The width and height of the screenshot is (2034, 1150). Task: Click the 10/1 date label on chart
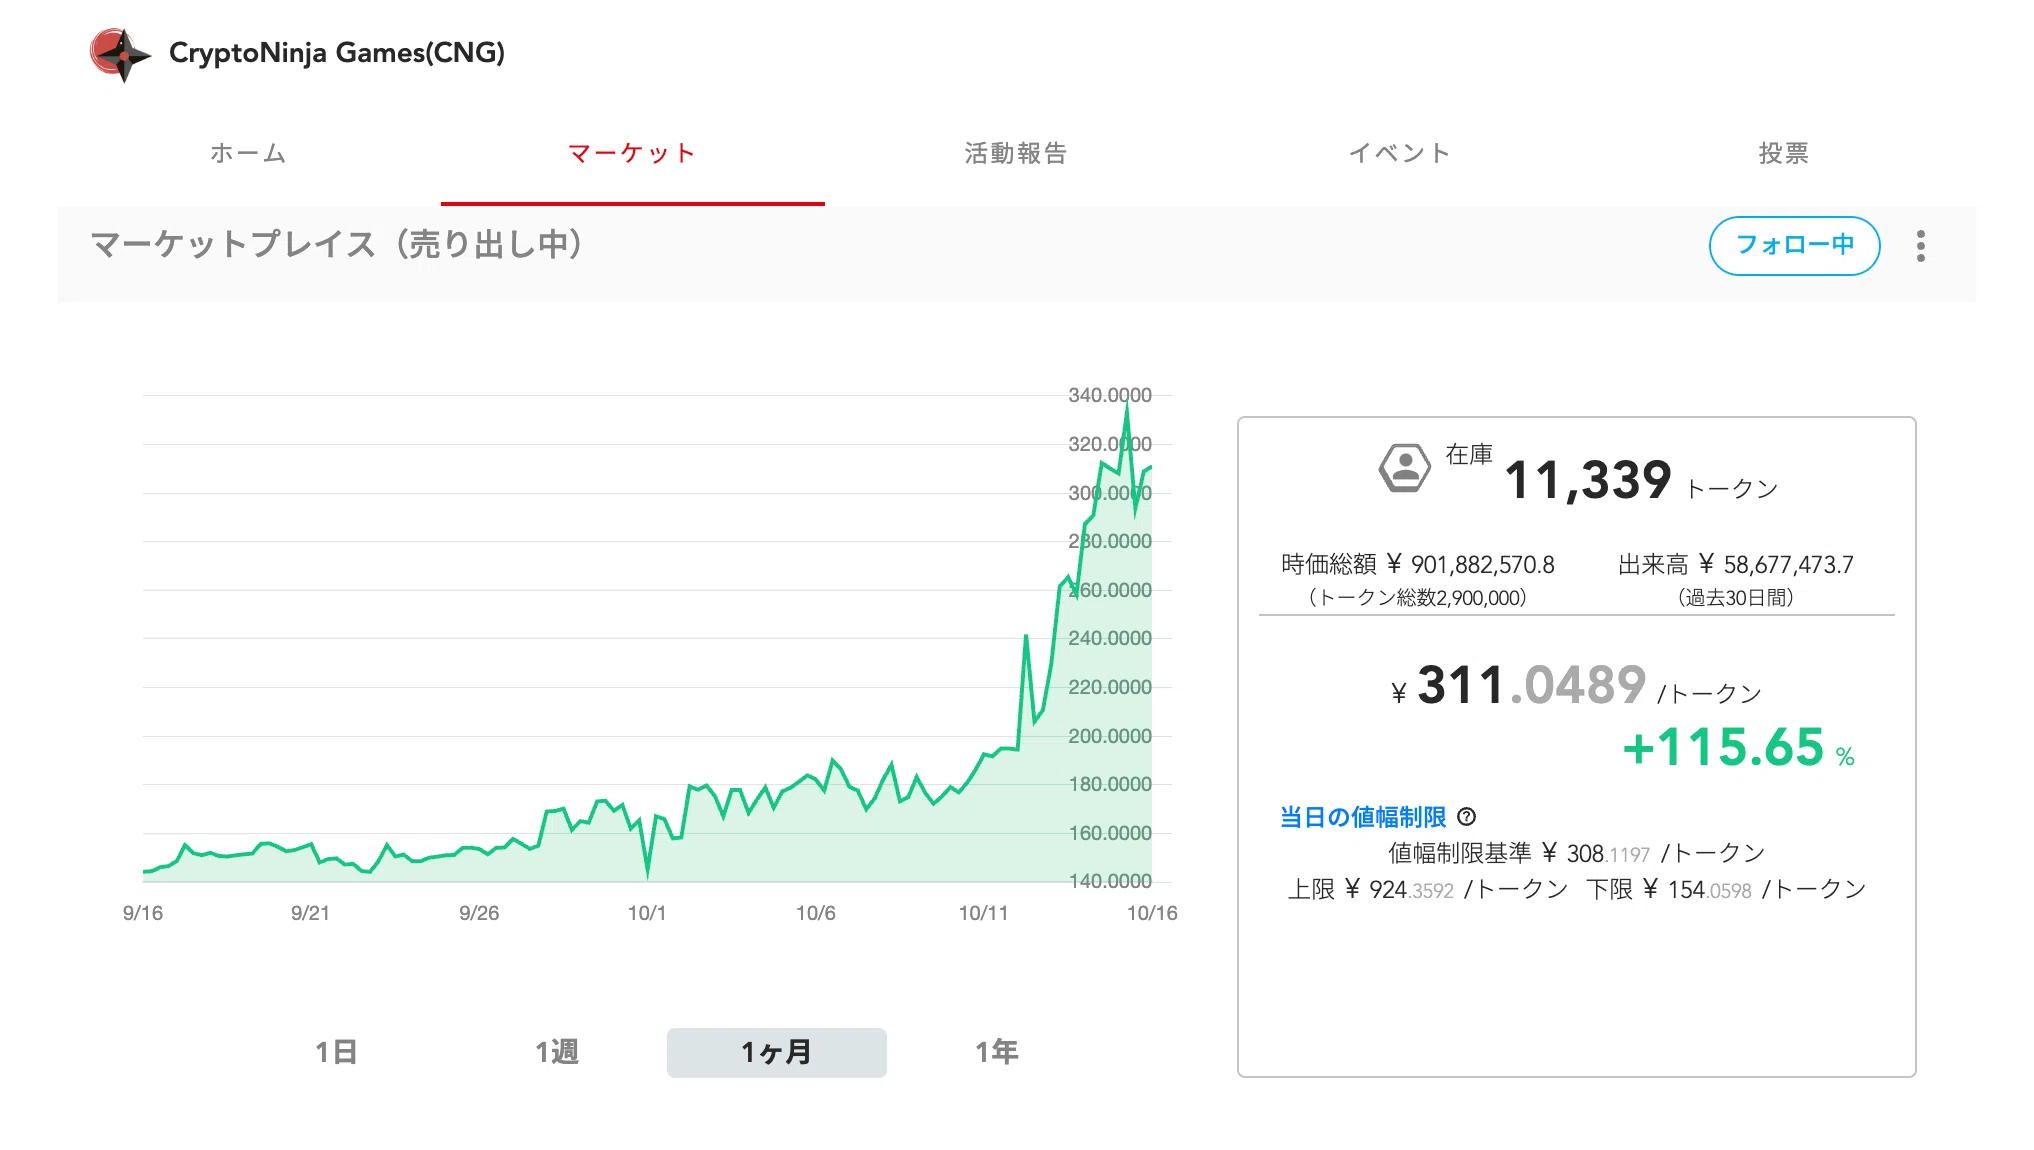point(647,913)
